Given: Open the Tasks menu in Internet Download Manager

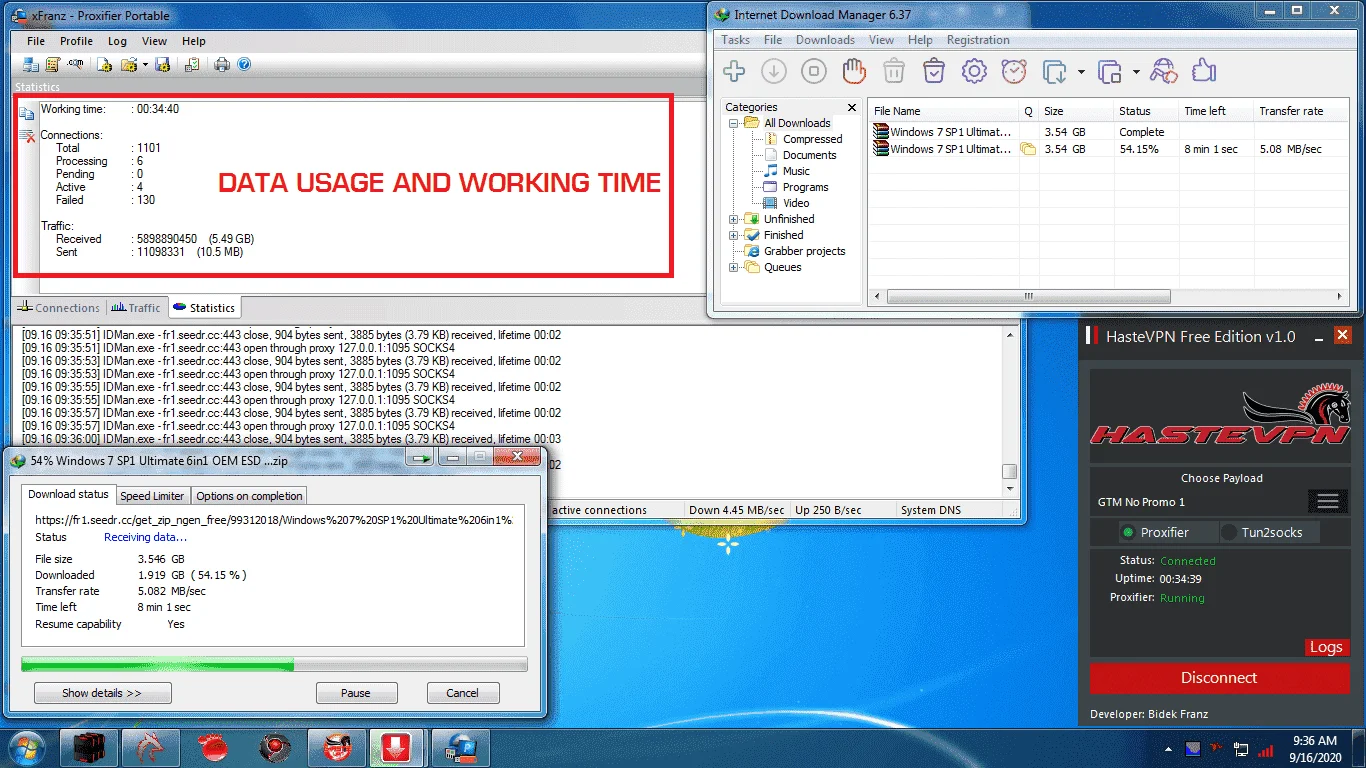Looking at the screenshot, I should (736, 40).
